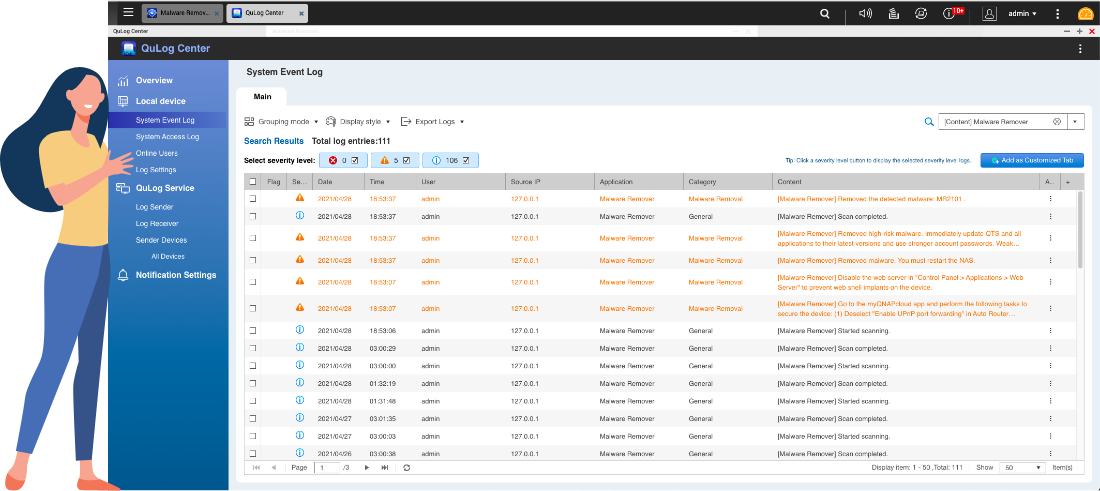Switch to the QuLog Center taskbar tab

click(266, 14)
